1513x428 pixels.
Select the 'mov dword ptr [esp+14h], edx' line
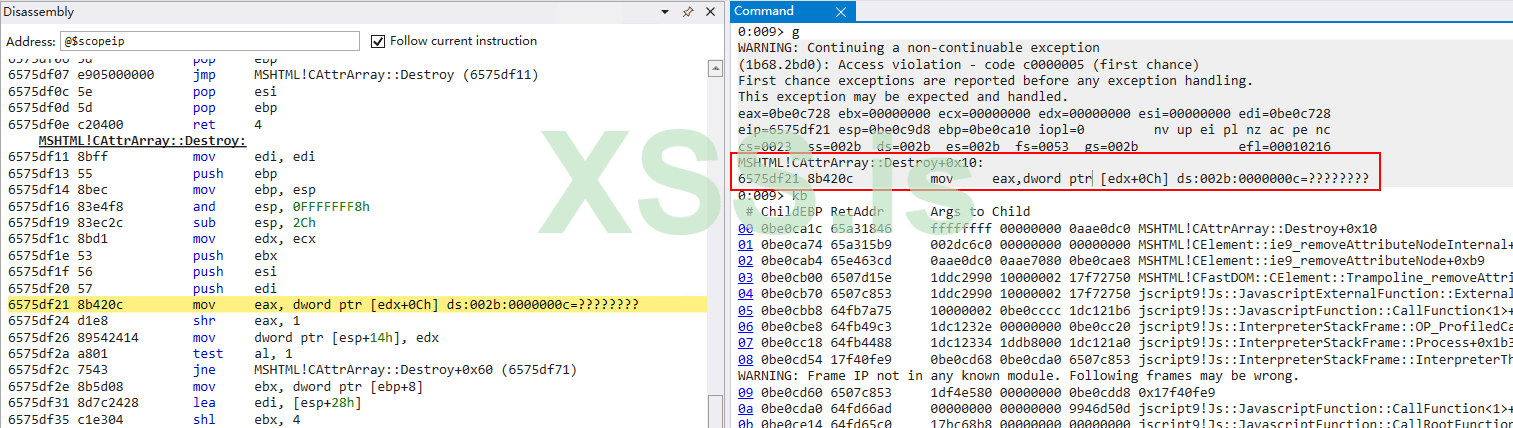pyautogui.click(x=218, y=336)
